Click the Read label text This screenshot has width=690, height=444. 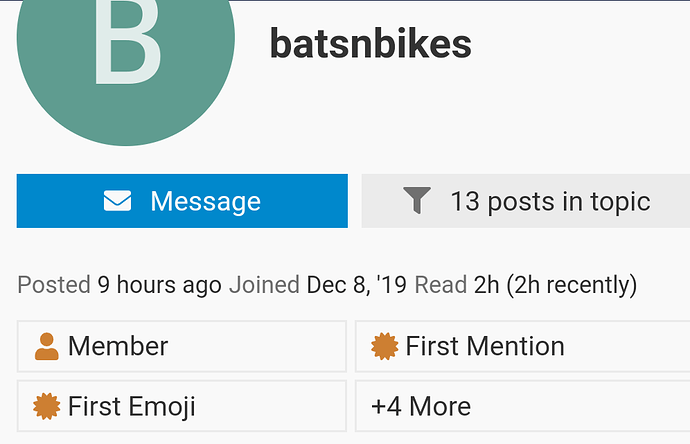point(440,285)
